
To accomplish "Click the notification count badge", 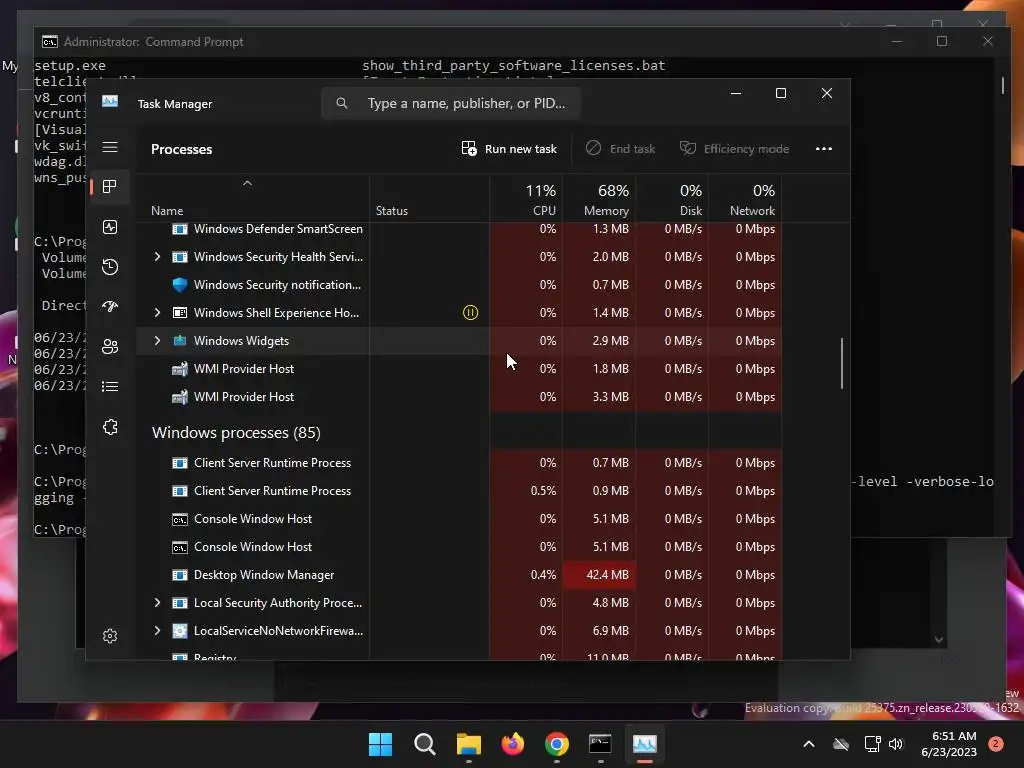I will [996, 744].
